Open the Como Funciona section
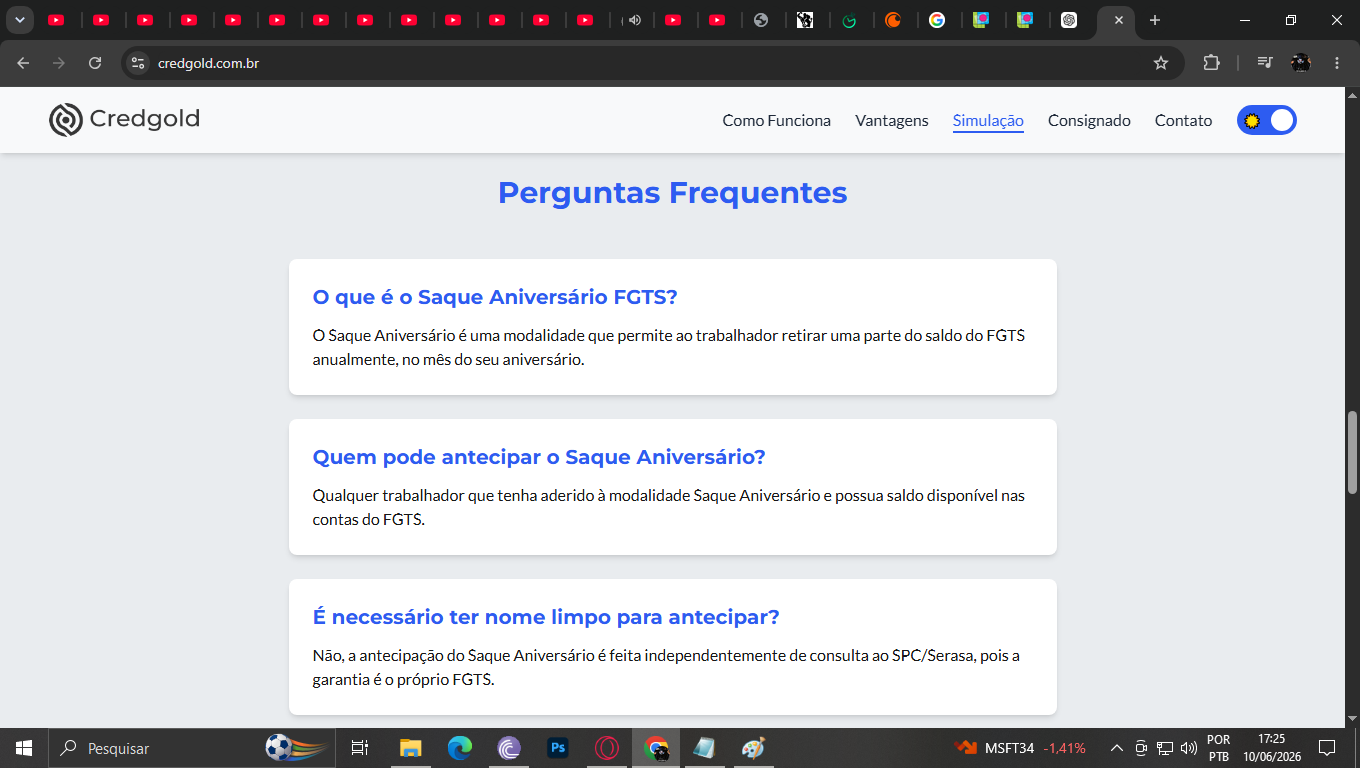The height and width of the screenshot is (768, 1360). 776,120
